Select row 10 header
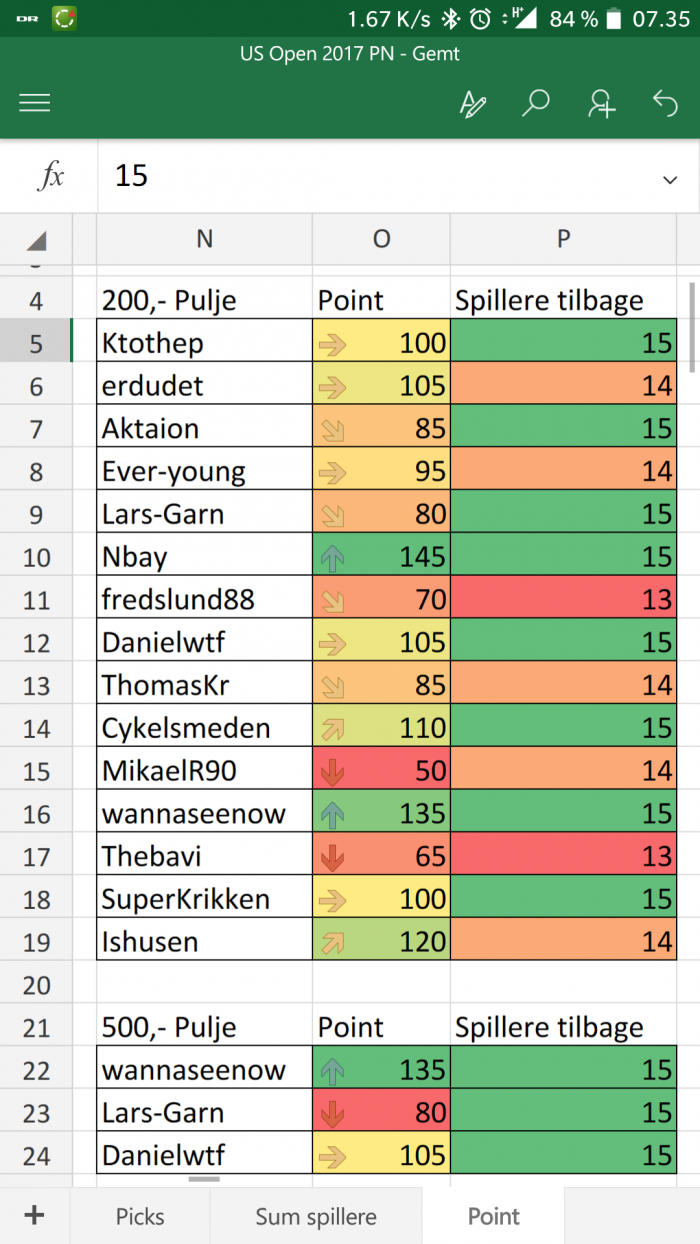Screen dimensions: 700x1244 click(37, 556)
